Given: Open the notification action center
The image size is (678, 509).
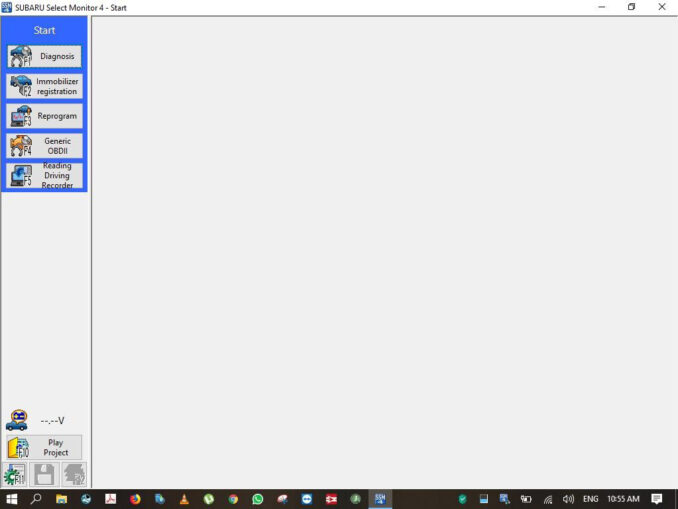Looking at the screenshot, I should pos(657,498).
